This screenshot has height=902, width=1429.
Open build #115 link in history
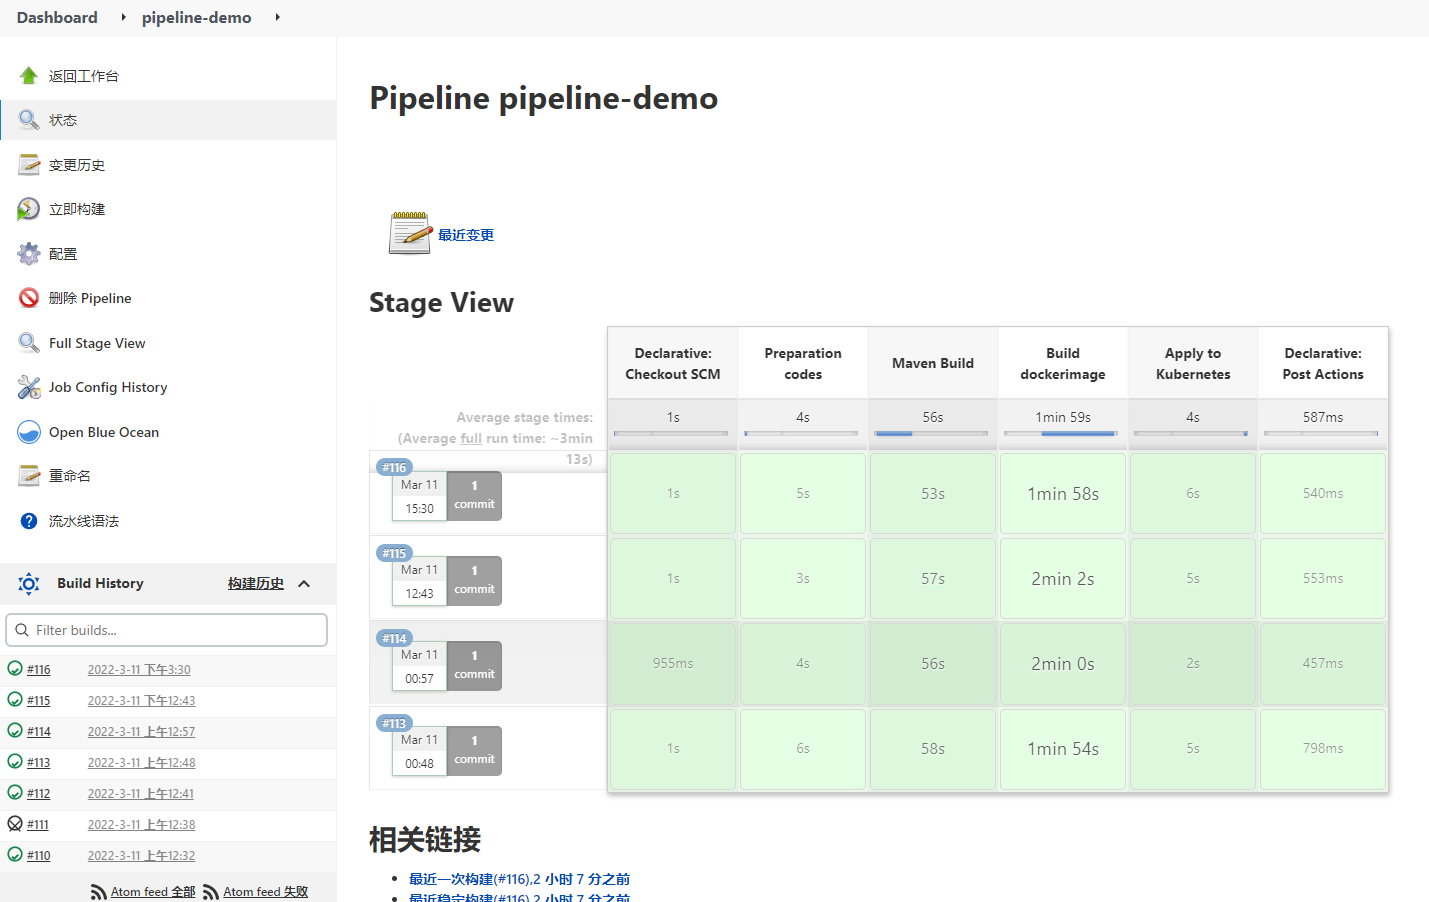[x=39, y=701]
